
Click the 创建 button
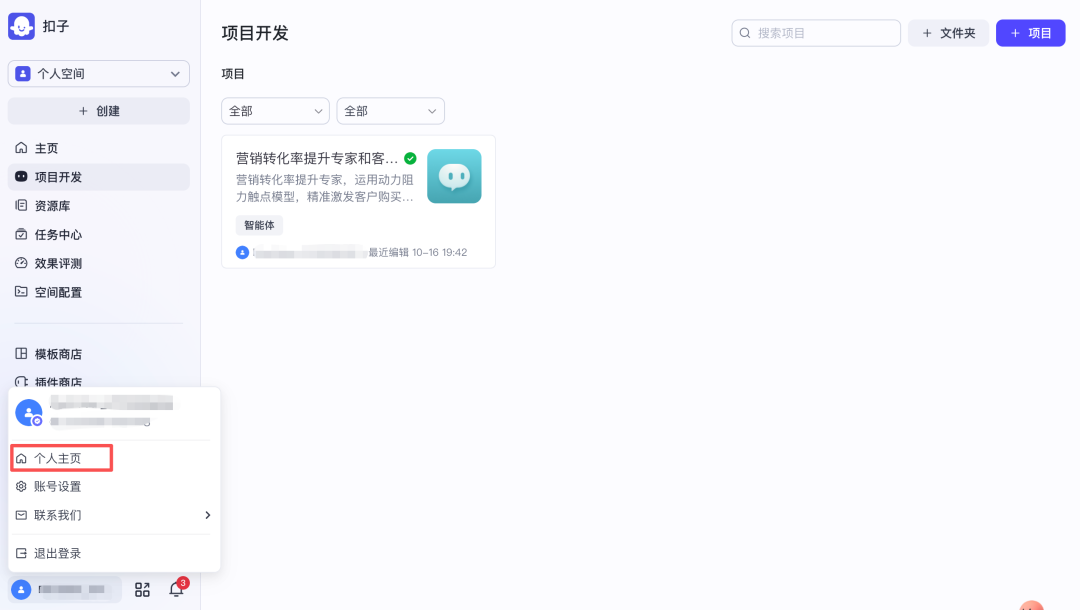[98, 111]
